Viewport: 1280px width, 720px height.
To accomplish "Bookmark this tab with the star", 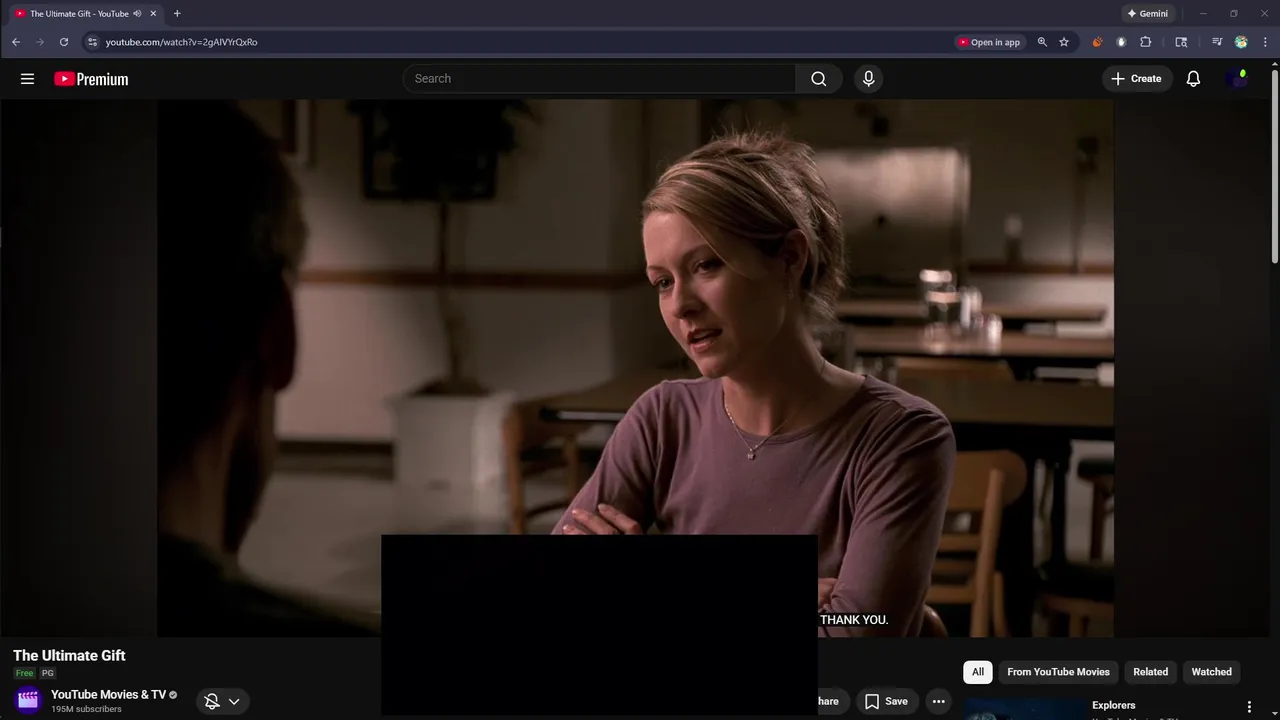I will pos(1064,42).
